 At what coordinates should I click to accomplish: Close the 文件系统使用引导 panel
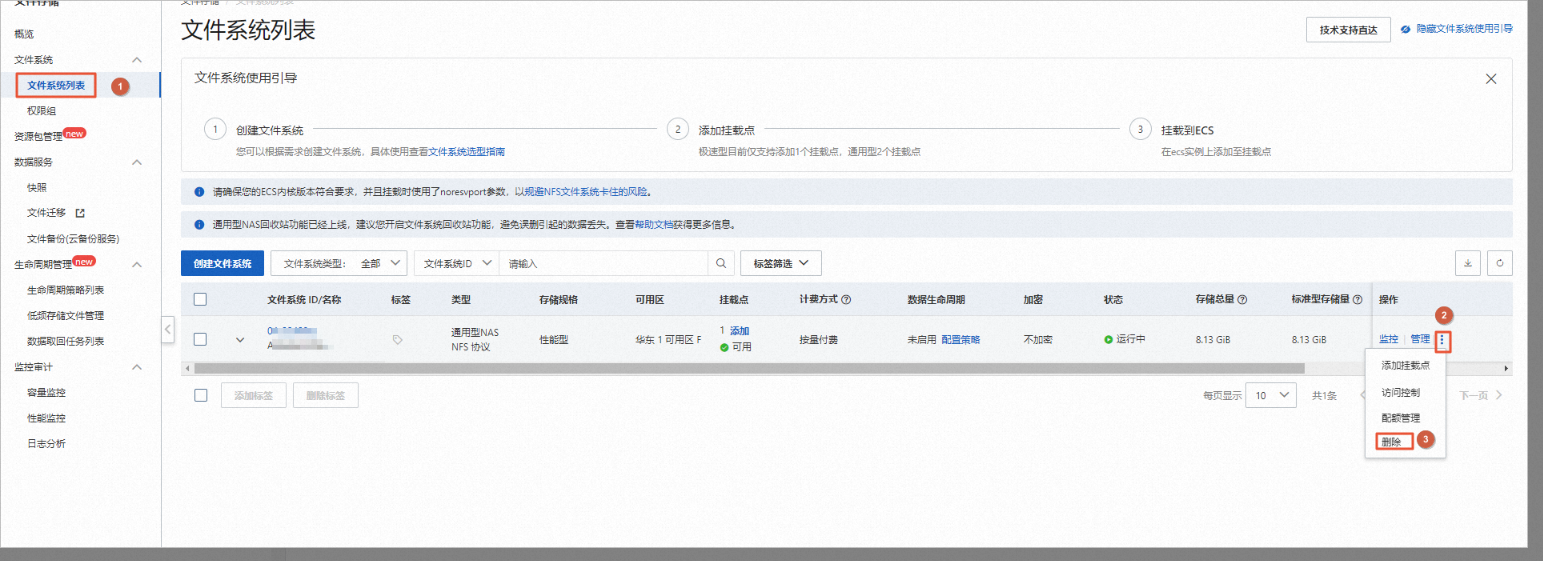click(x=1491, y=78)
